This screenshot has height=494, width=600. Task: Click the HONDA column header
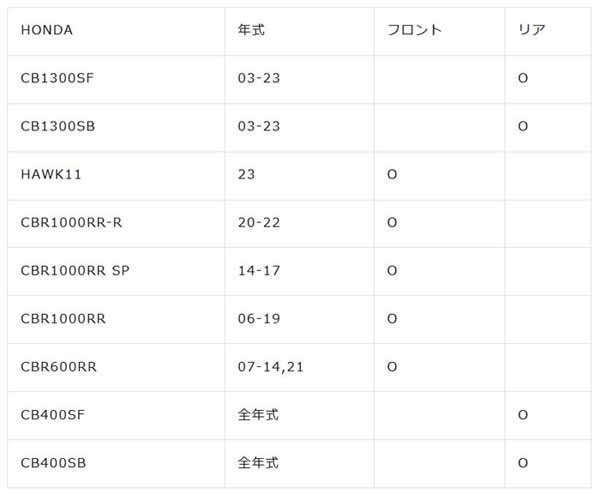(x=47, y=30)
